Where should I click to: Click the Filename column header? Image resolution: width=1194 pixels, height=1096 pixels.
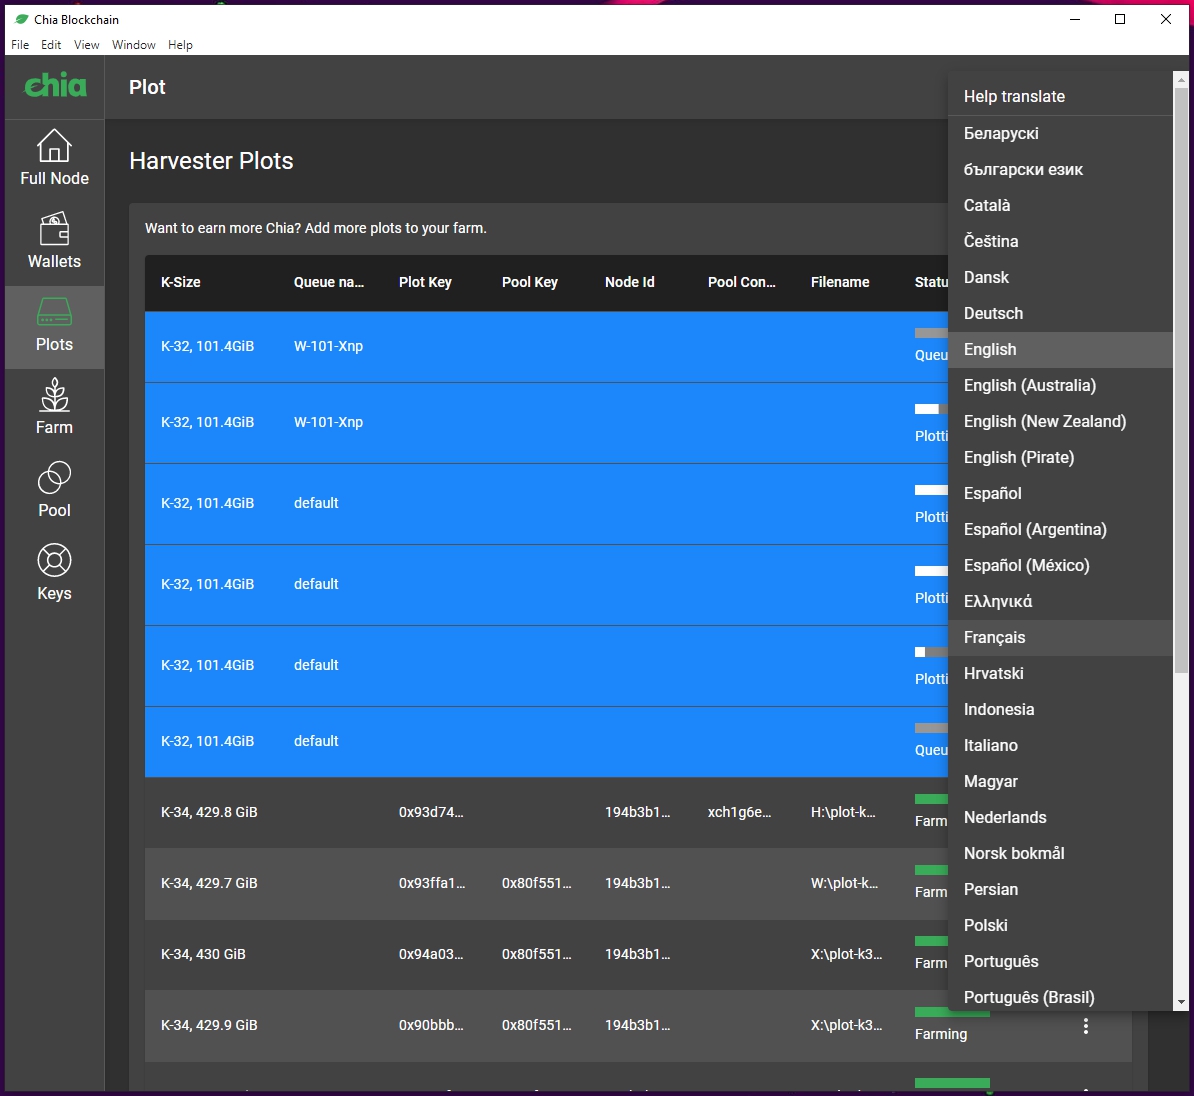click(x=840, y=282)
